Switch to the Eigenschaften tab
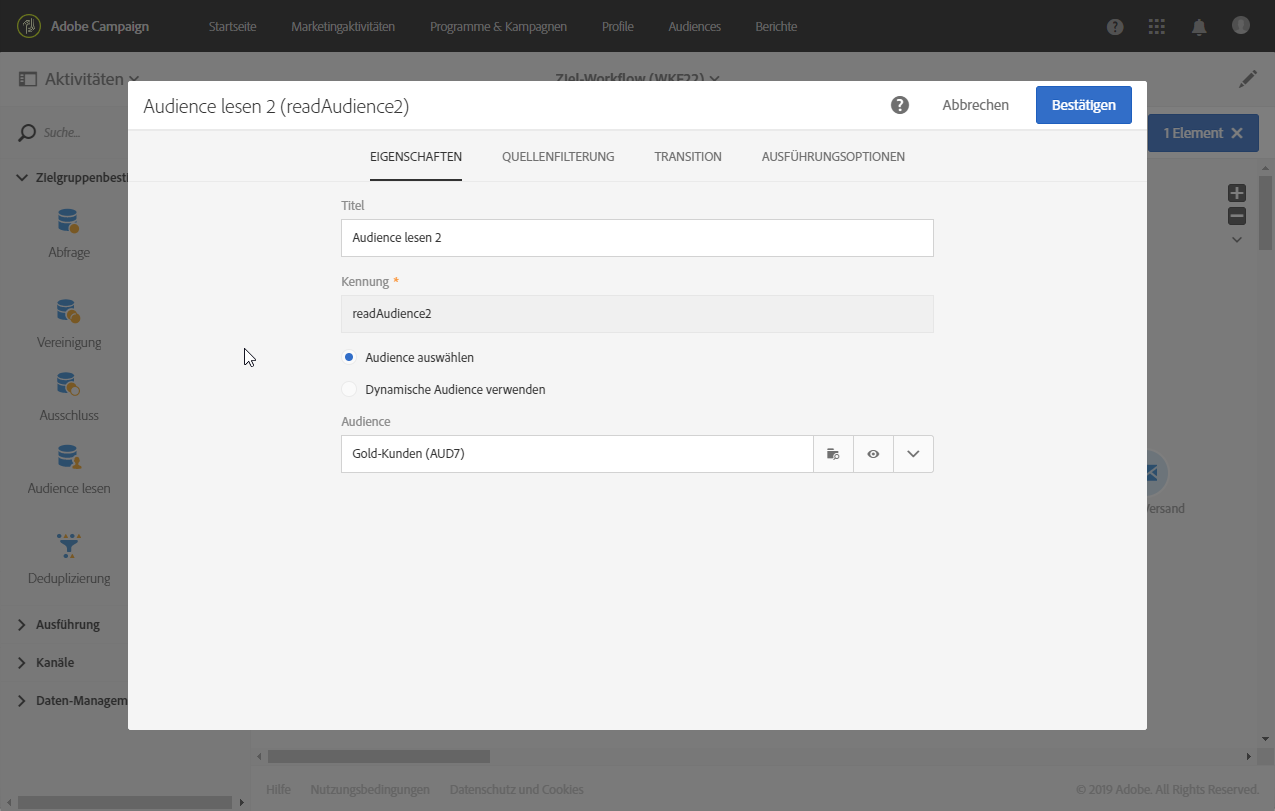This screenshot has height=811, width=1275. (416, 157)
